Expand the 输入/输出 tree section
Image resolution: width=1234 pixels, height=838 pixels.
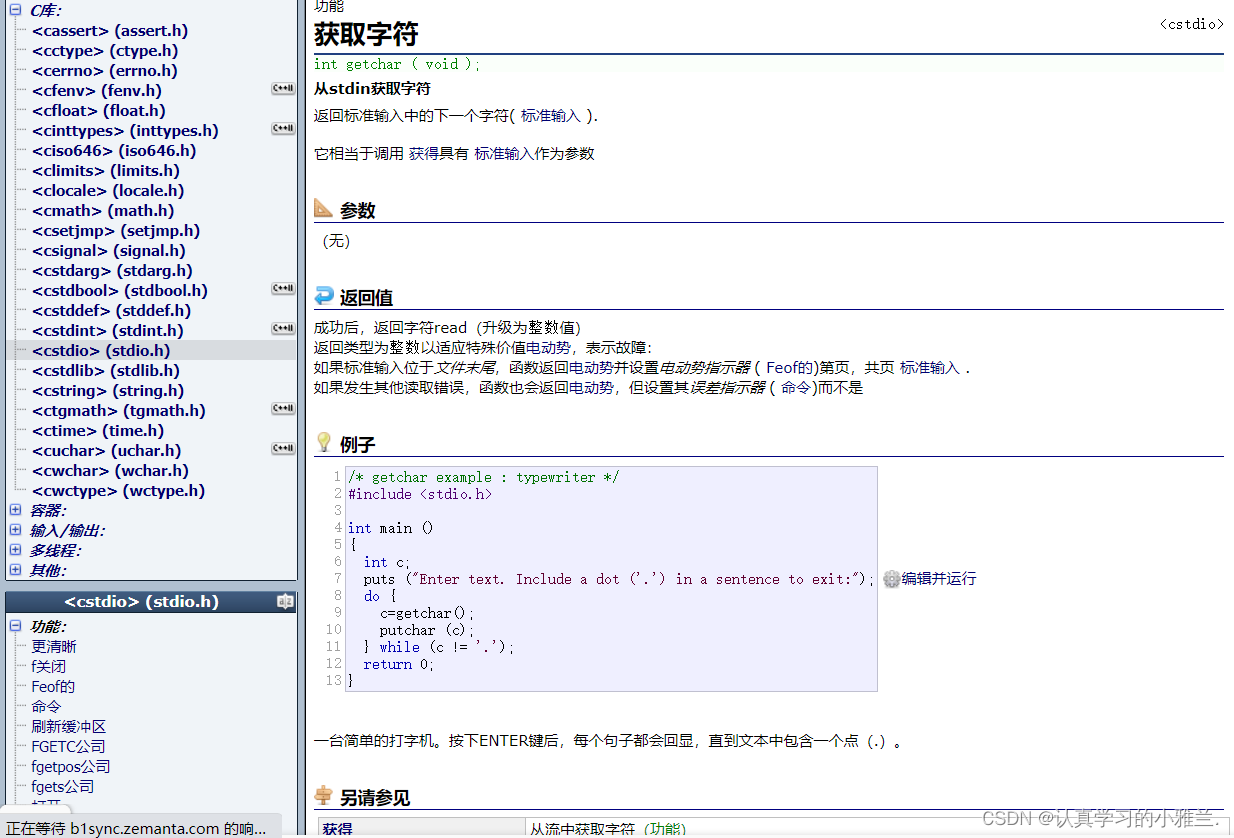(16, 530)
